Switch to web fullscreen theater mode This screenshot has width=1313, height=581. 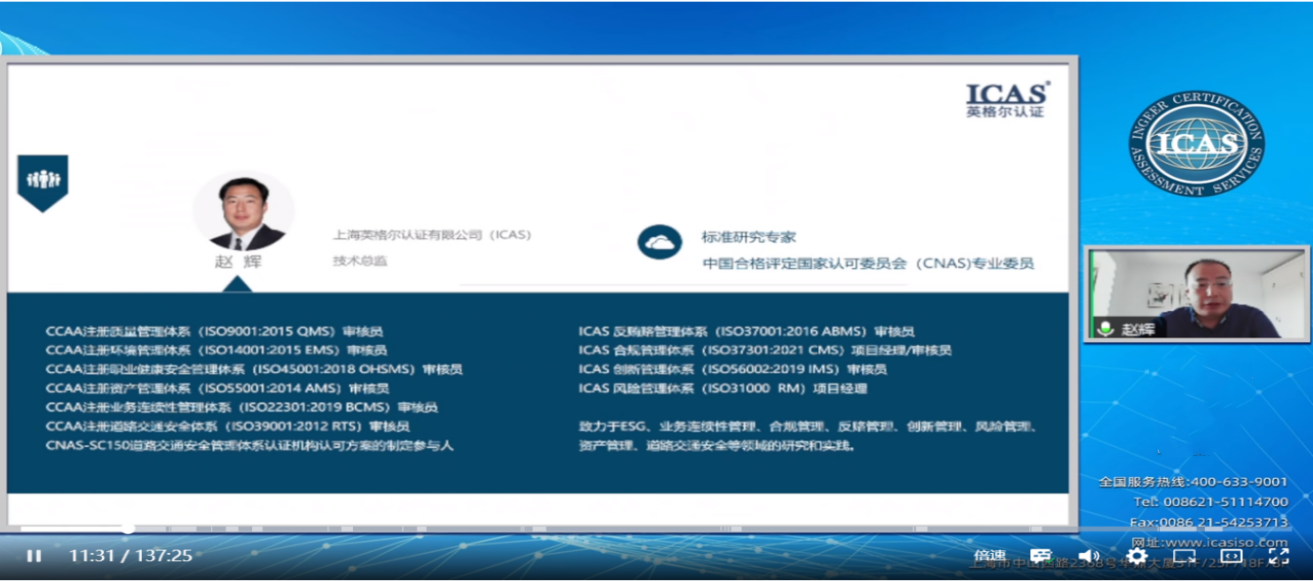tap(1231, 556)
